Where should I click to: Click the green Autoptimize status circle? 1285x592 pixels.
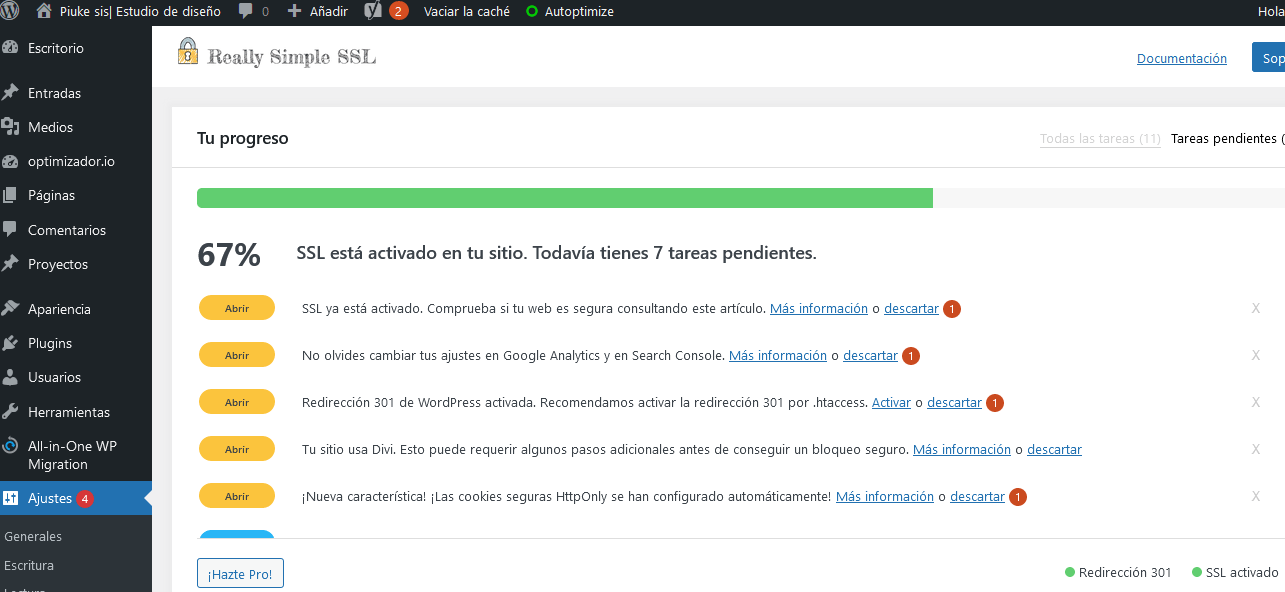pos(531,12)
